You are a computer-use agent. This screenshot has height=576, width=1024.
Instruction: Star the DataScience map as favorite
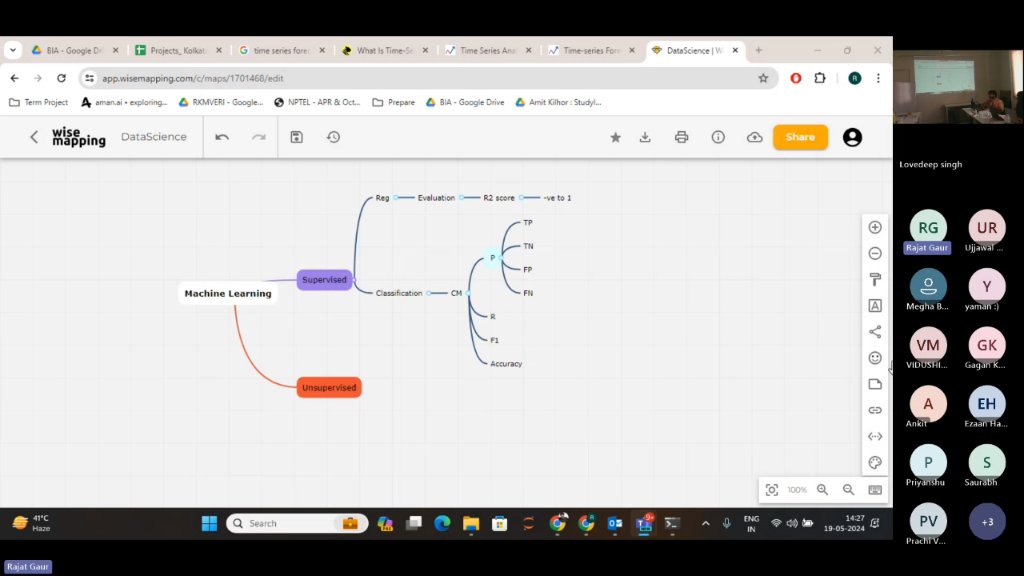click(x=615, y=137)
